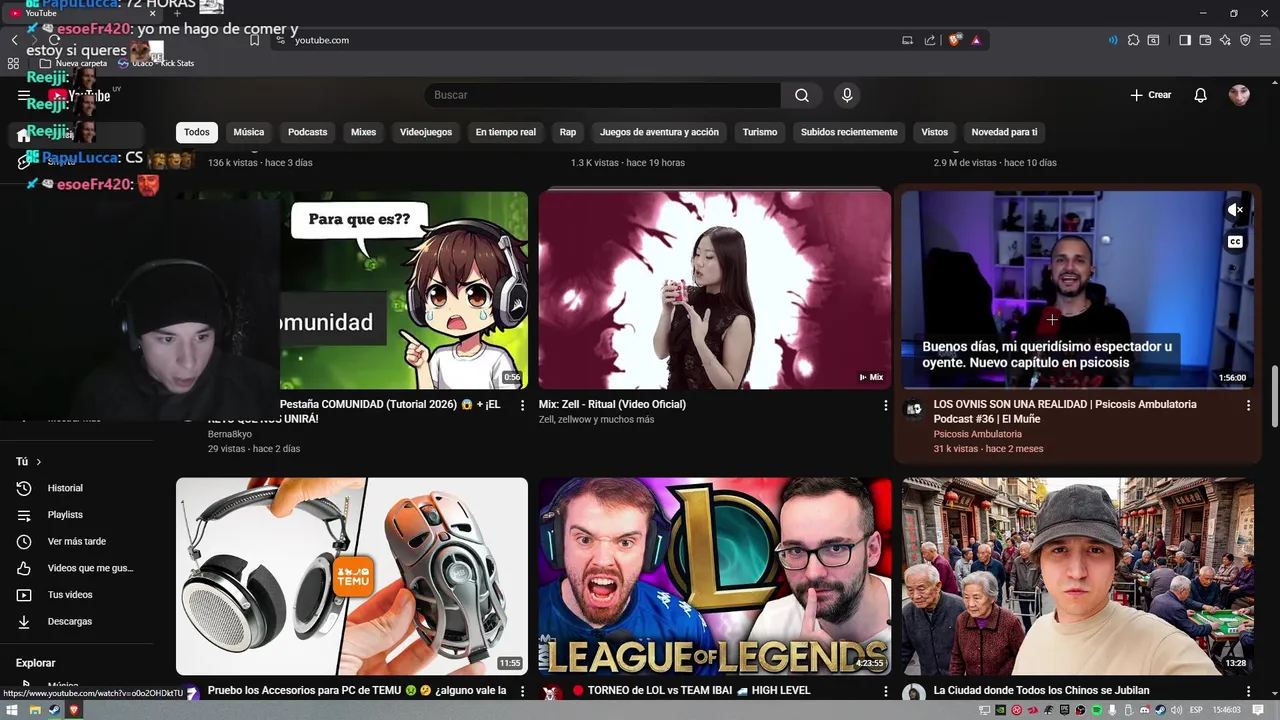Image resolution: width=1280 pixels, height=720 pixels.
Task: Toggle the browser sidebar panel icon
Action: 1185,40
